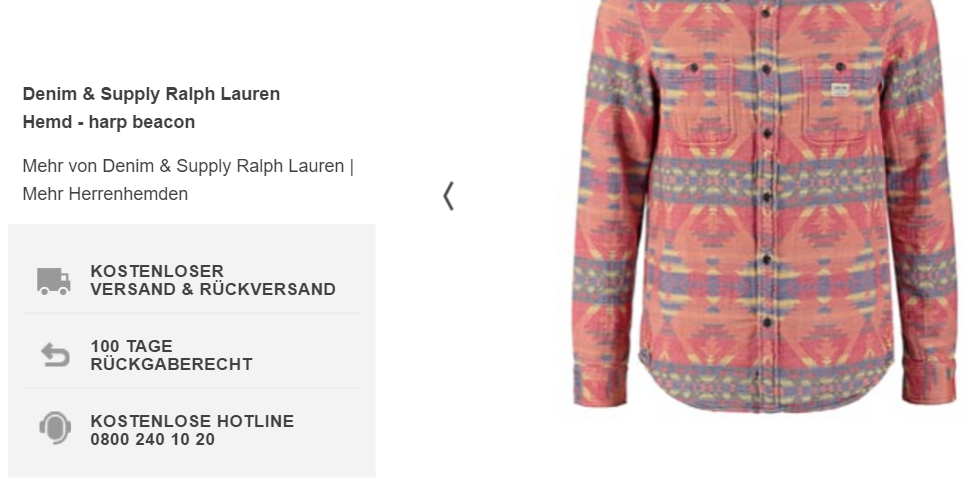Click the Hemd - harp beacon product name
Screen dimensions: 972x487
click(x=109, y=122)
